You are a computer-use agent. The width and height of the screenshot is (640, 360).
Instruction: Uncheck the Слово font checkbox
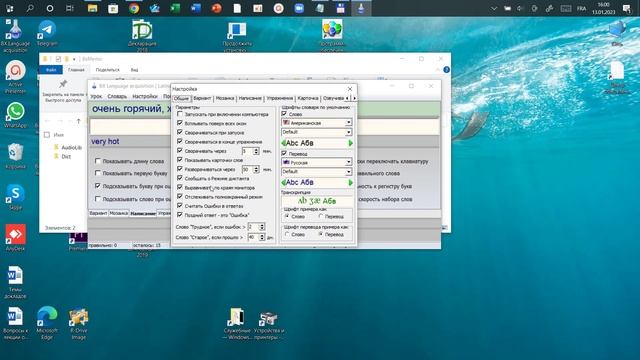(x=284, y=114)
